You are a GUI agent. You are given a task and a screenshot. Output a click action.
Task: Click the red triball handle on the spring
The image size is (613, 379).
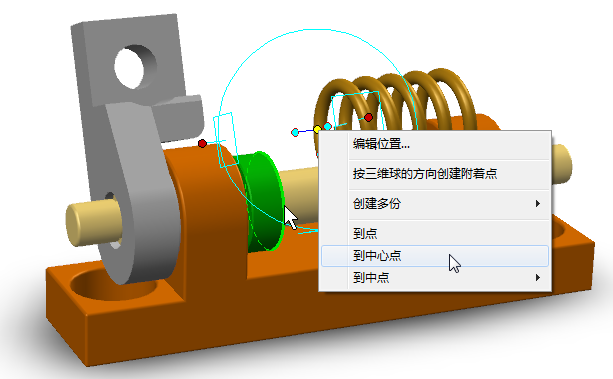[x=368, y=117]
